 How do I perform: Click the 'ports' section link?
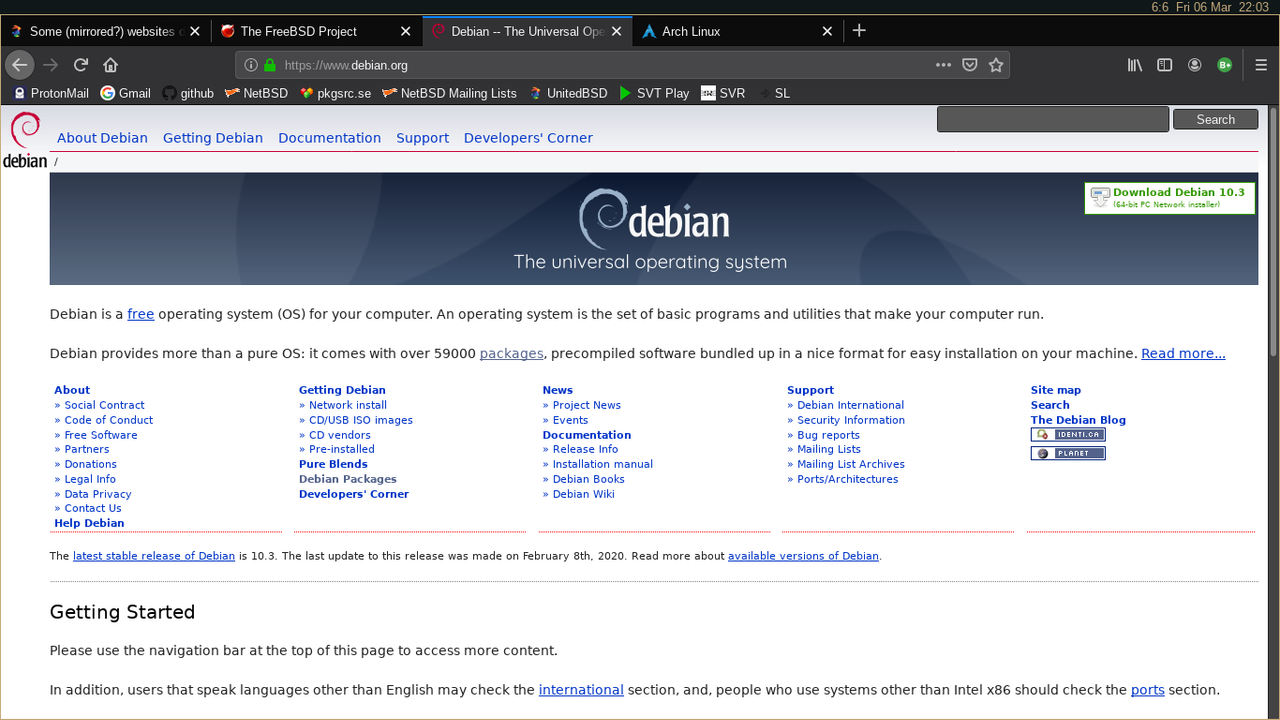click(x=1147, y=690)
